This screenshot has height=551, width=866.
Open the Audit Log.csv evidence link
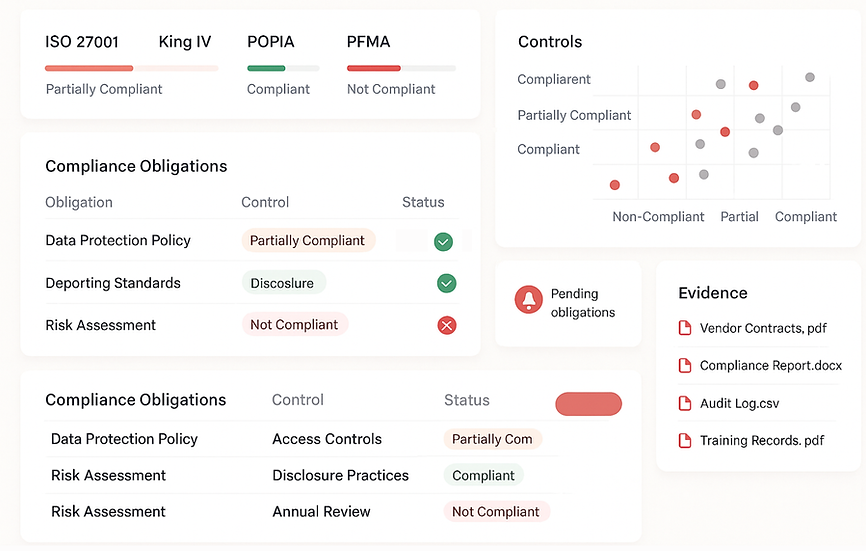tap(739, 404)
